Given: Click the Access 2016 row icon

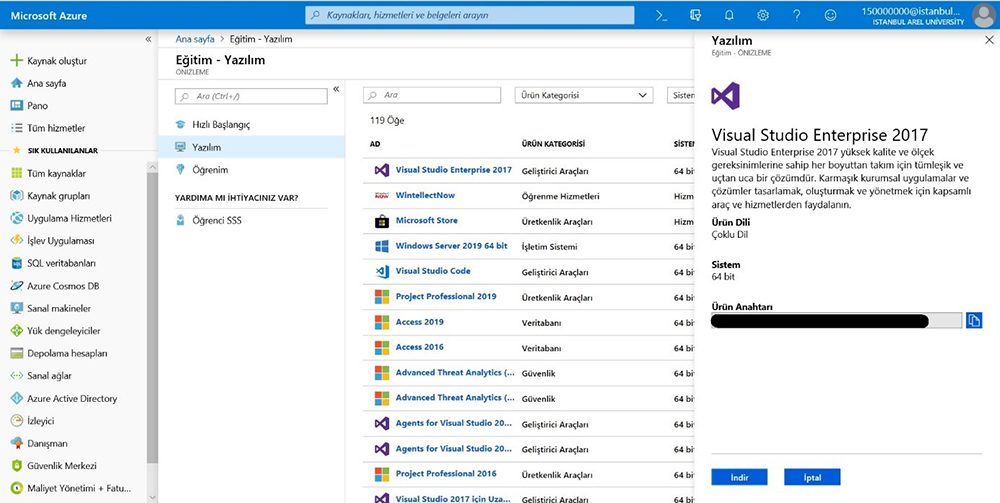Looking at the screenshot, I should [x=382, y=348].
